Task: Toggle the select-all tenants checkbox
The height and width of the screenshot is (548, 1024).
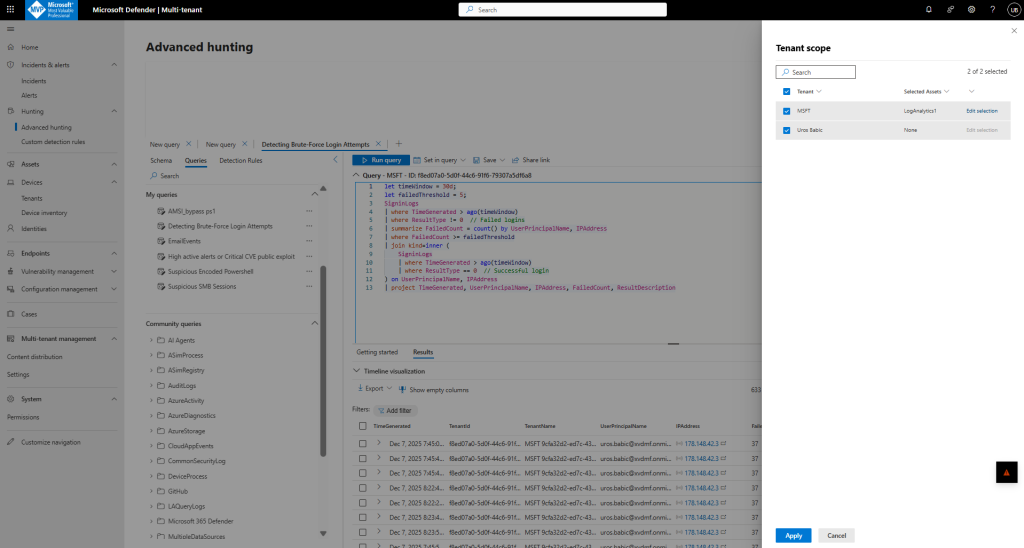Action: (x=787, y=91)
